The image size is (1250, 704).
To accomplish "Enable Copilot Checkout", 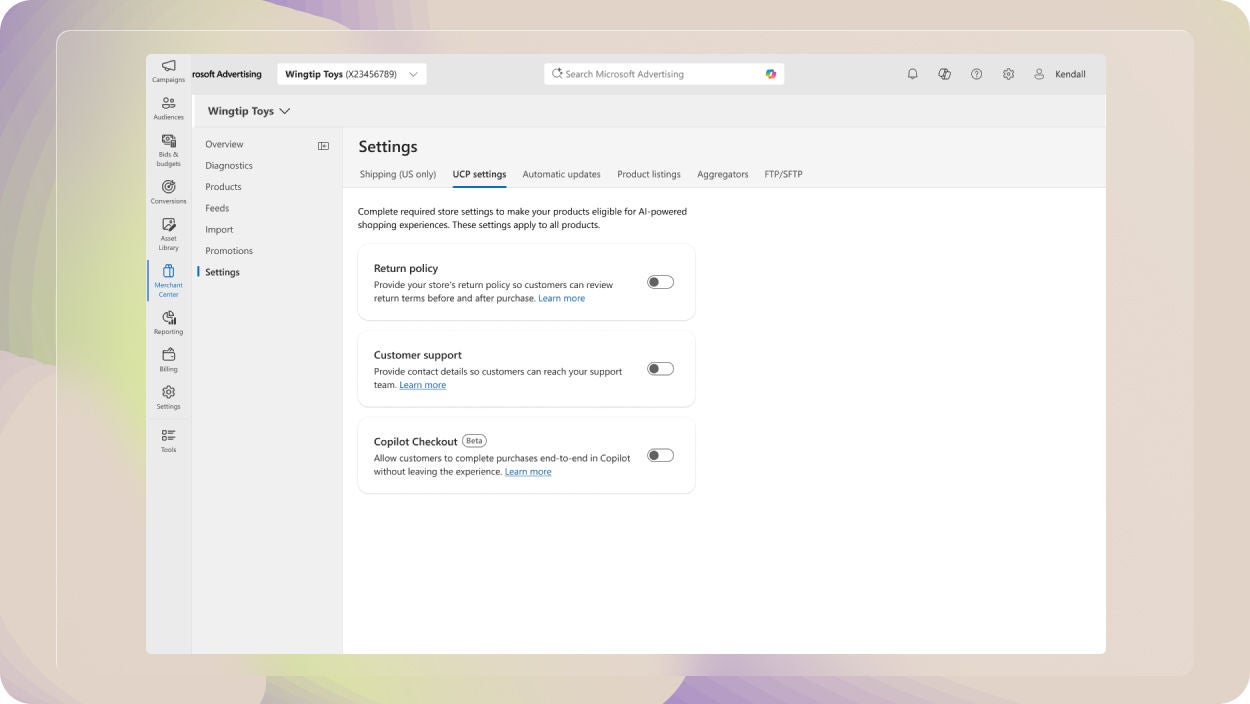I will click(659, 455).
